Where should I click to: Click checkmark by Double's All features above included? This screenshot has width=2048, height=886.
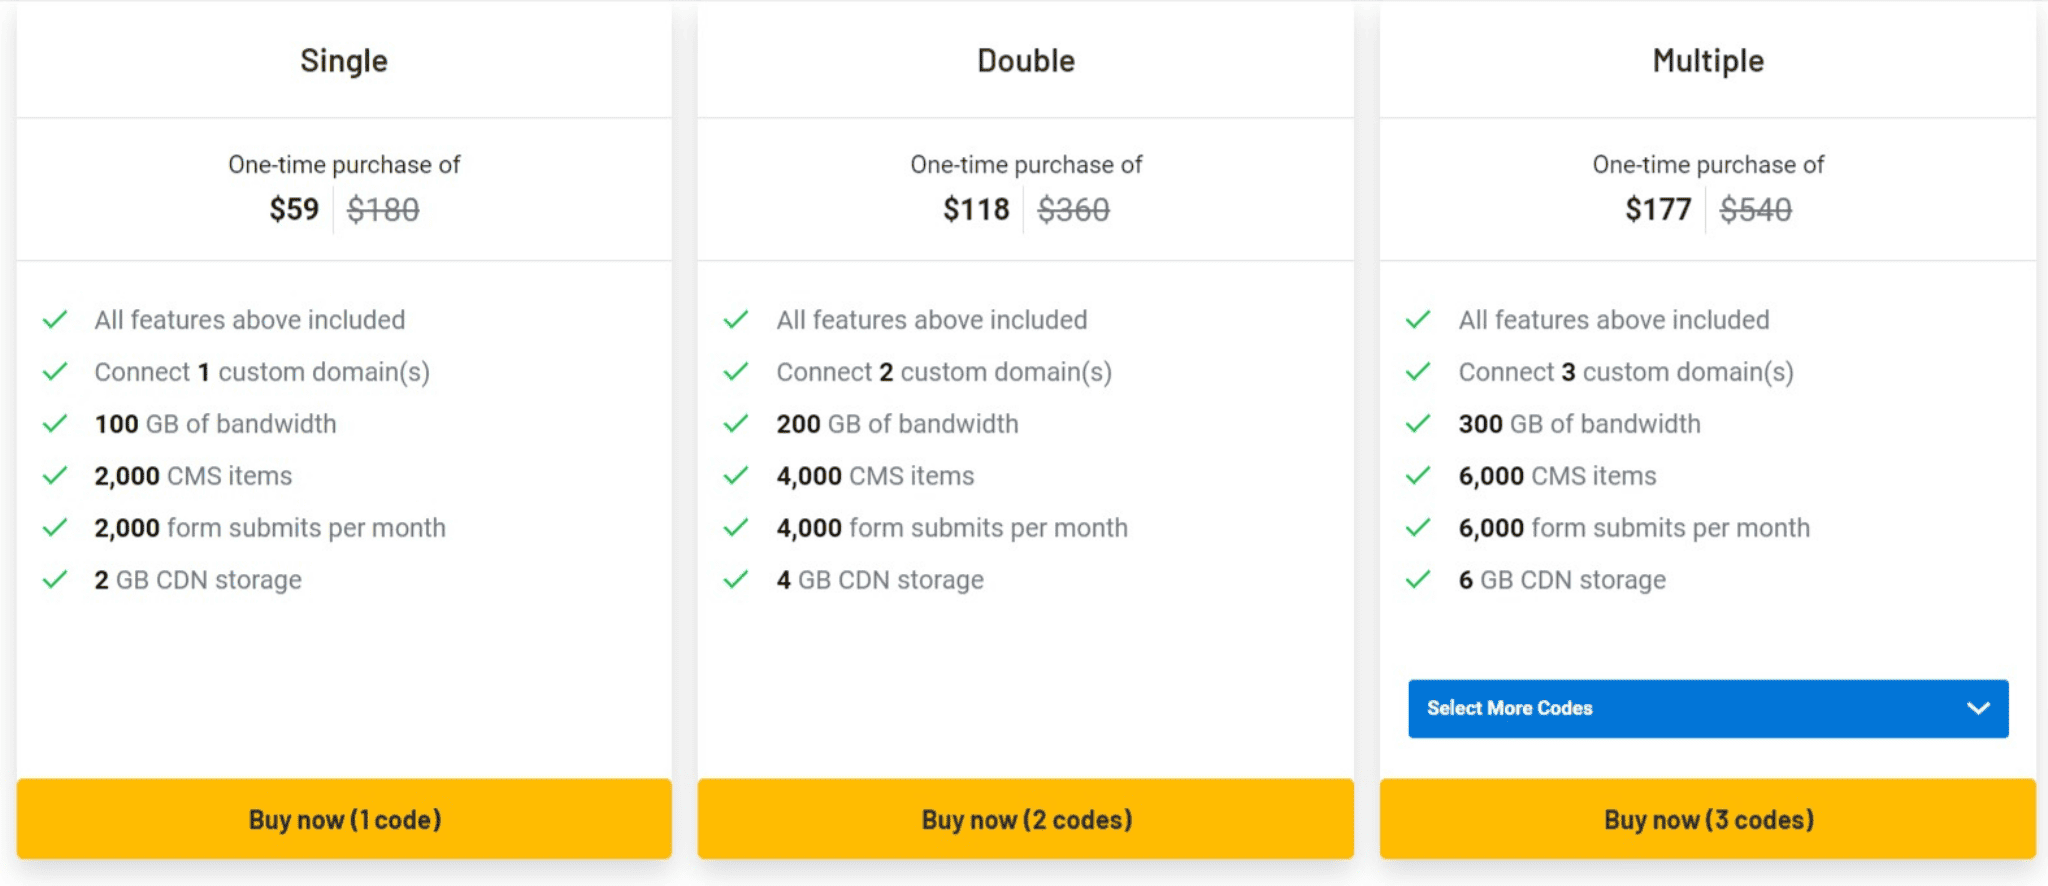coord(736,320)
